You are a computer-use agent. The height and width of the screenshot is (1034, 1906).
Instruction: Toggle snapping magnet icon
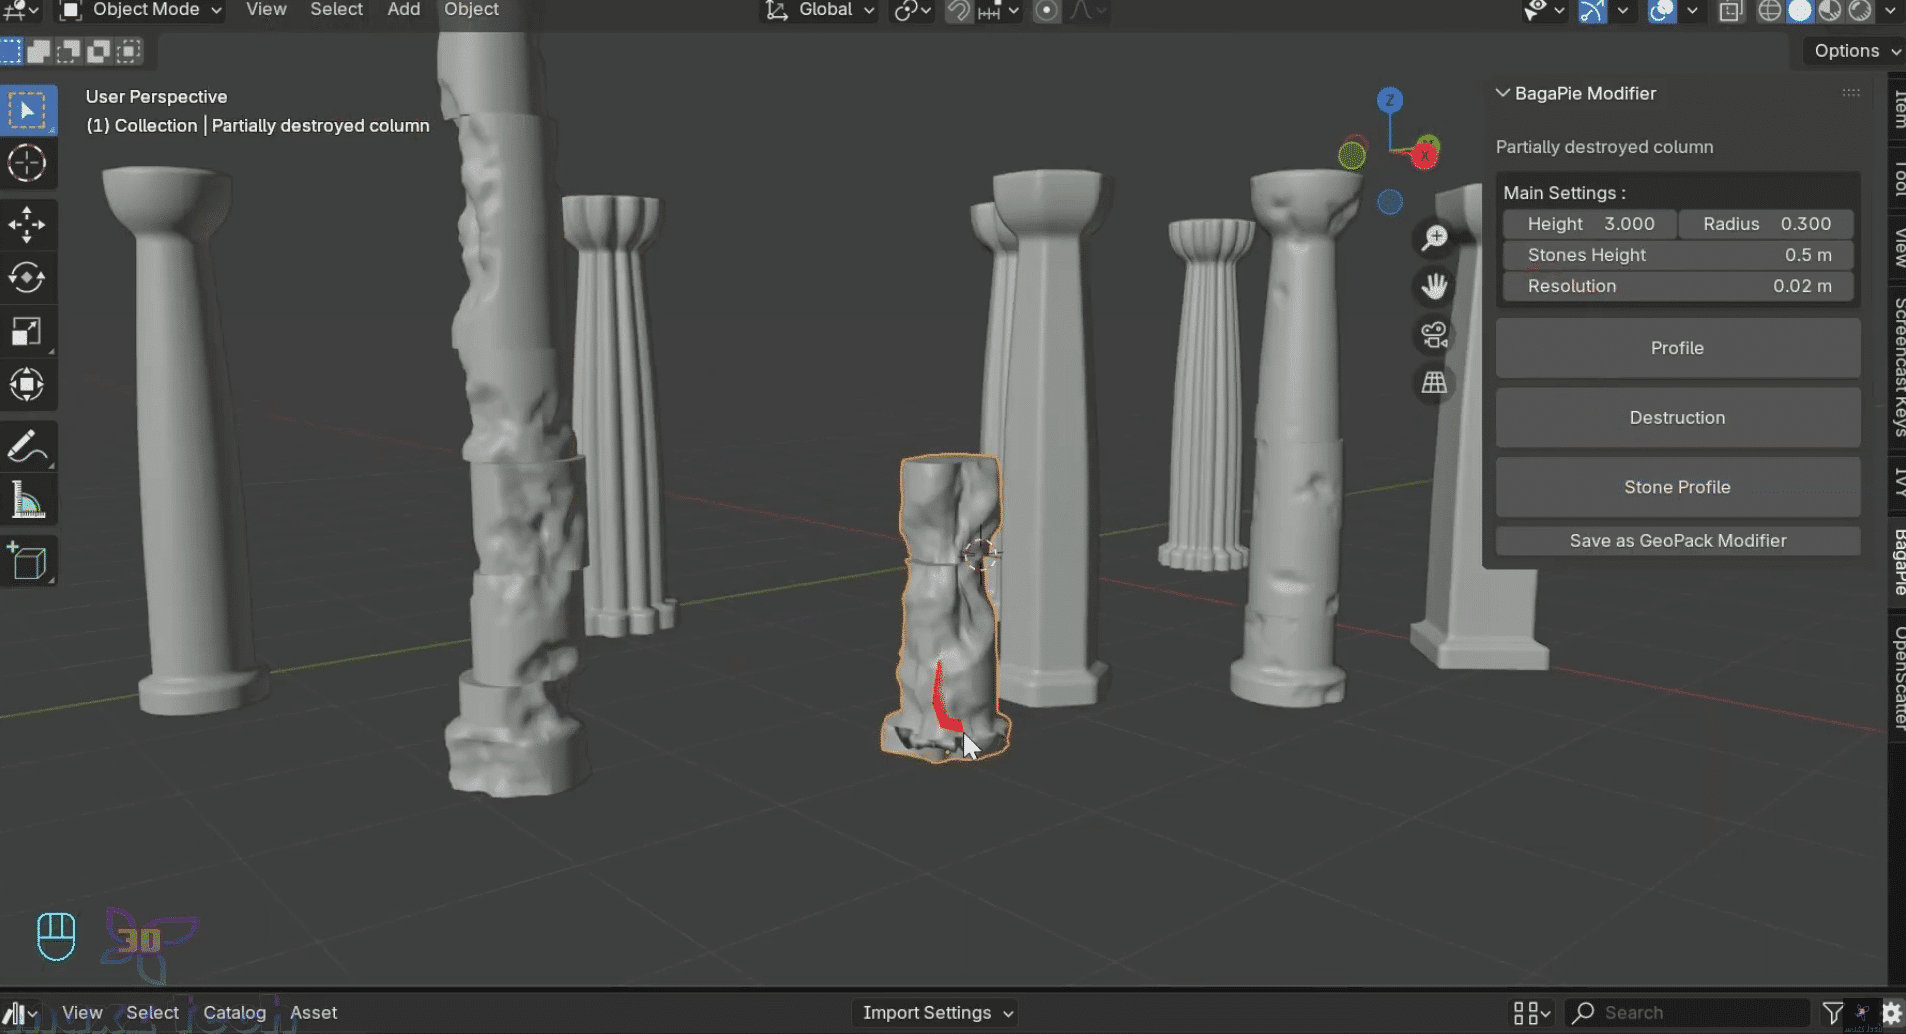pos(958,10)
